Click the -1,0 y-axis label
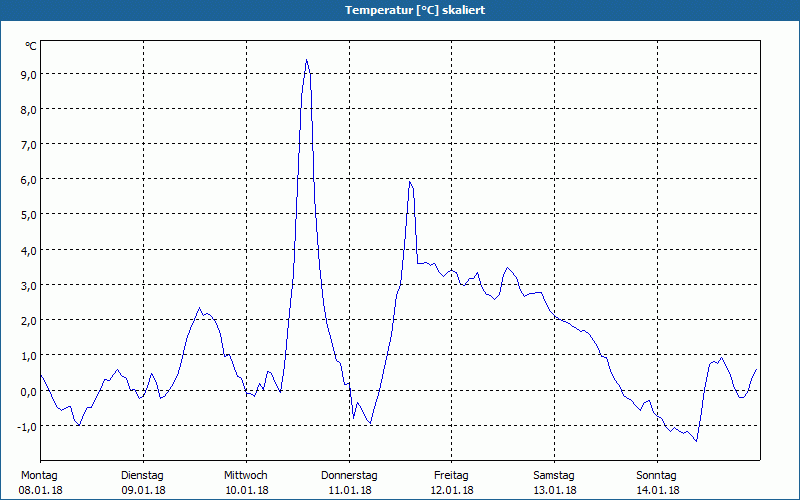Screen dimensions: 800x500 click(x=27, y=427)
